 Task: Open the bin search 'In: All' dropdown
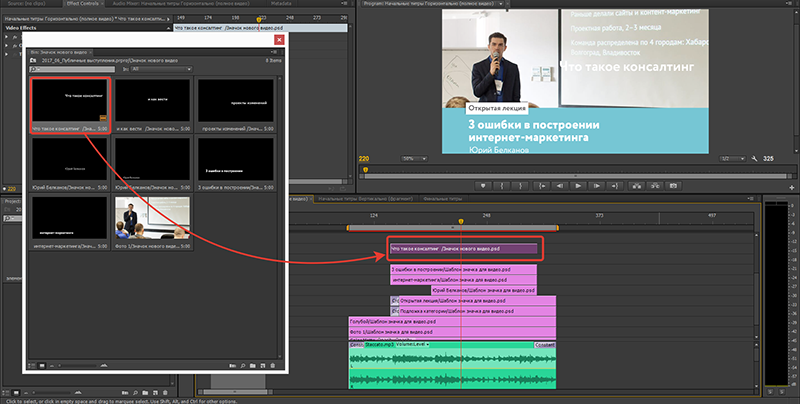[160, 70]
